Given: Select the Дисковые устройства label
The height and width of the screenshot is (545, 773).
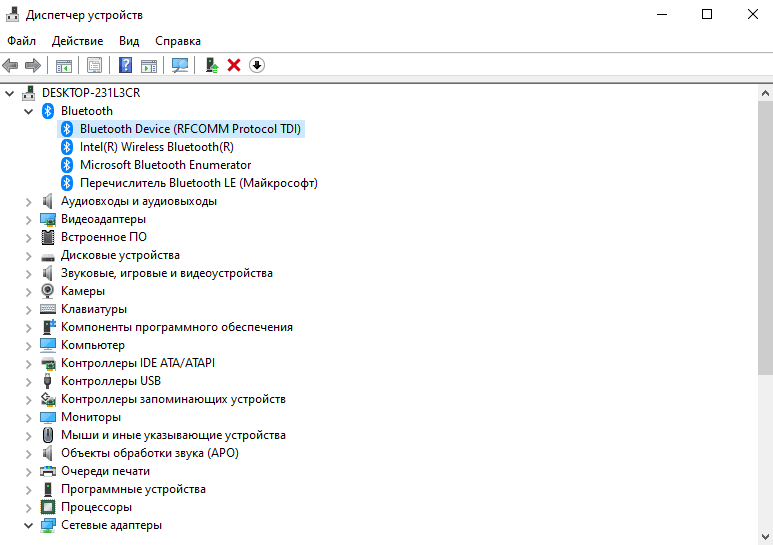Looking at the screenshot, I should coord(120,255).
